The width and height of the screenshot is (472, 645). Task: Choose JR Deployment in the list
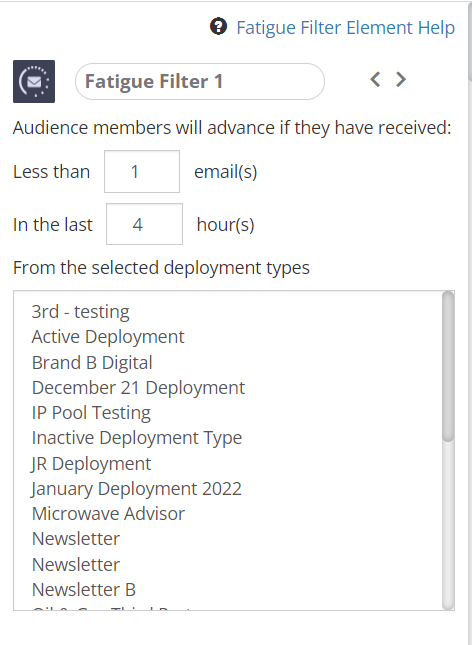tap(91, 464)
